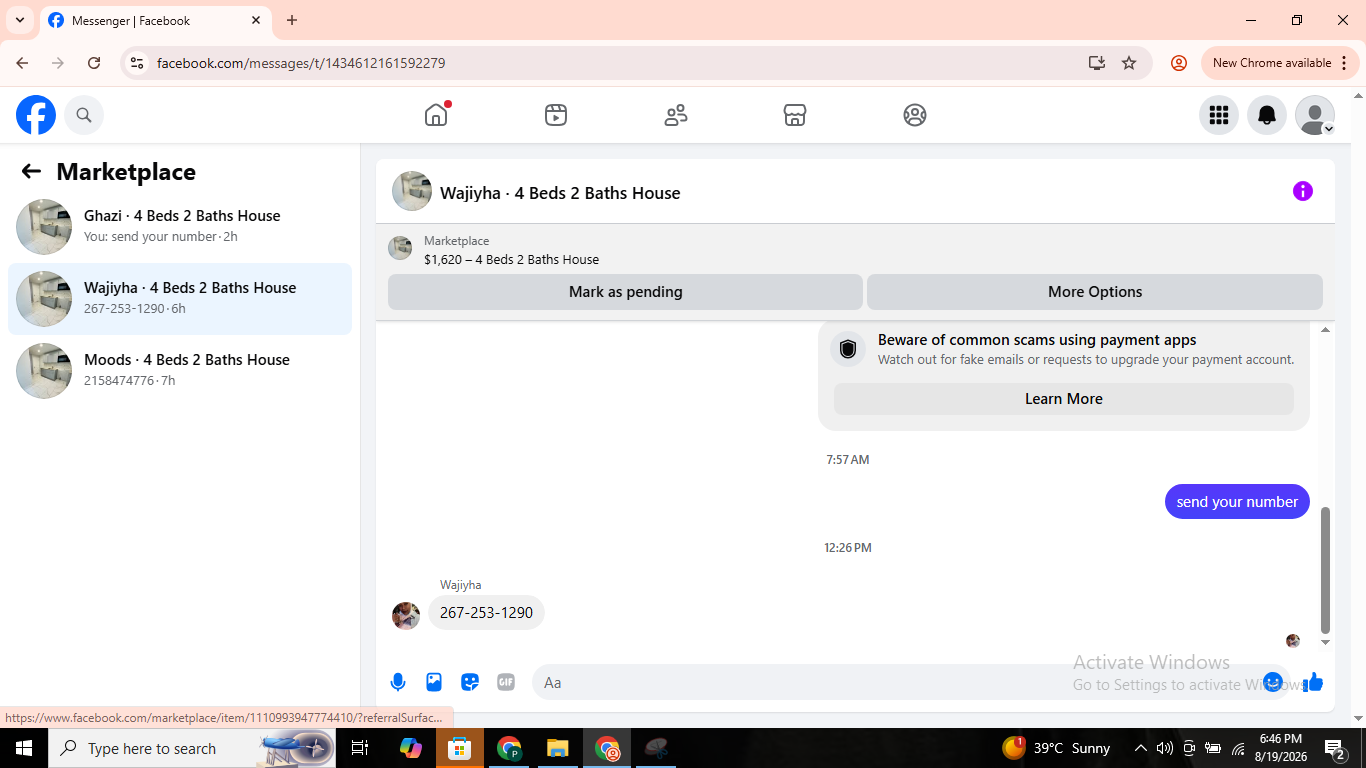Open the Ghazi conversation
The height and width of the screenshot is (768, 1366).
(180, 227)
